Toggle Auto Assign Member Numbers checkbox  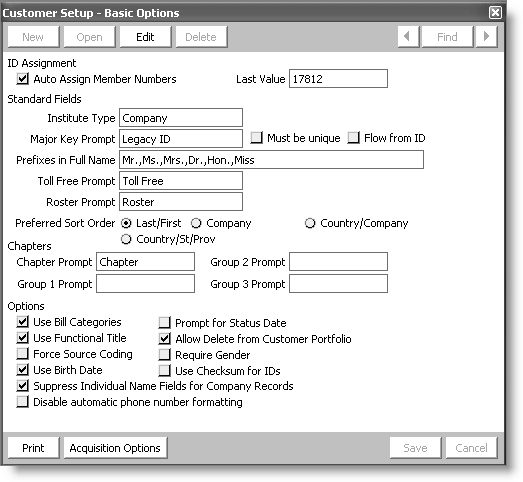click(x=22, y=79)
